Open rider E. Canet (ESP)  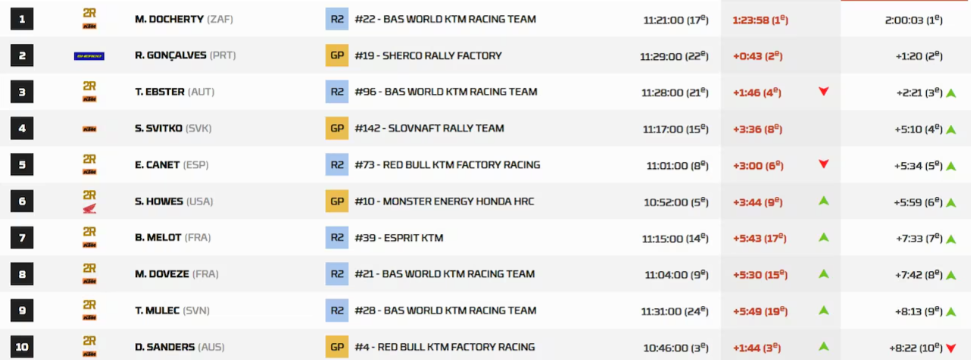pyautogui.click(x=172, y=165)
